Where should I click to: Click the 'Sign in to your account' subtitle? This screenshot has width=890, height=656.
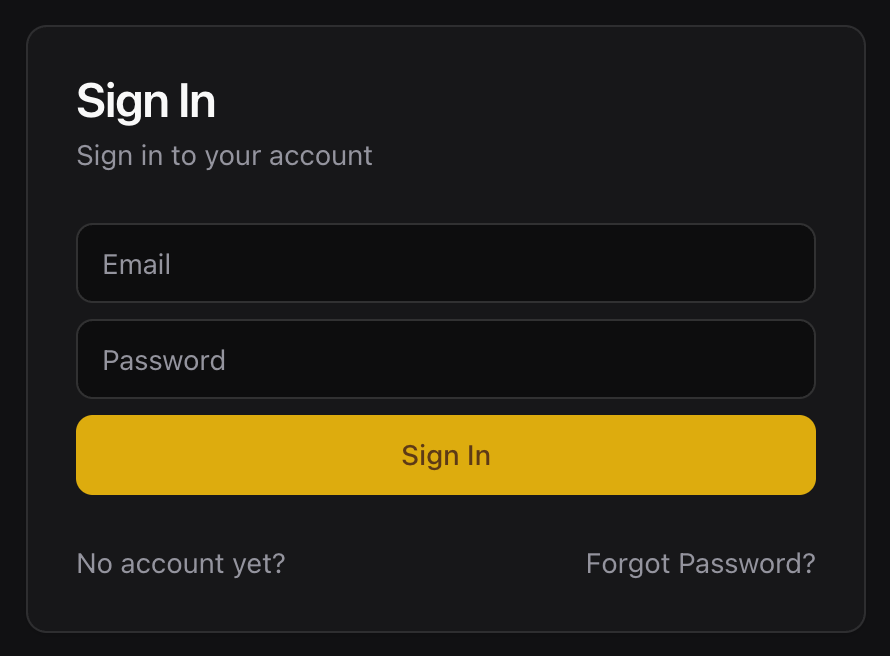coord(224,156)
